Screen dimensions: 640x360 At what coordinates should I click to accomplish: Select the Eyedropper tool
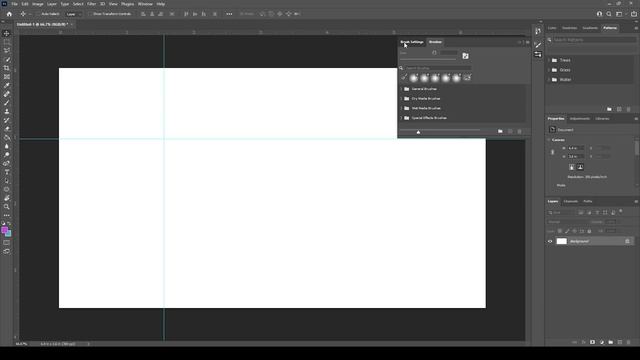[7, 85]
